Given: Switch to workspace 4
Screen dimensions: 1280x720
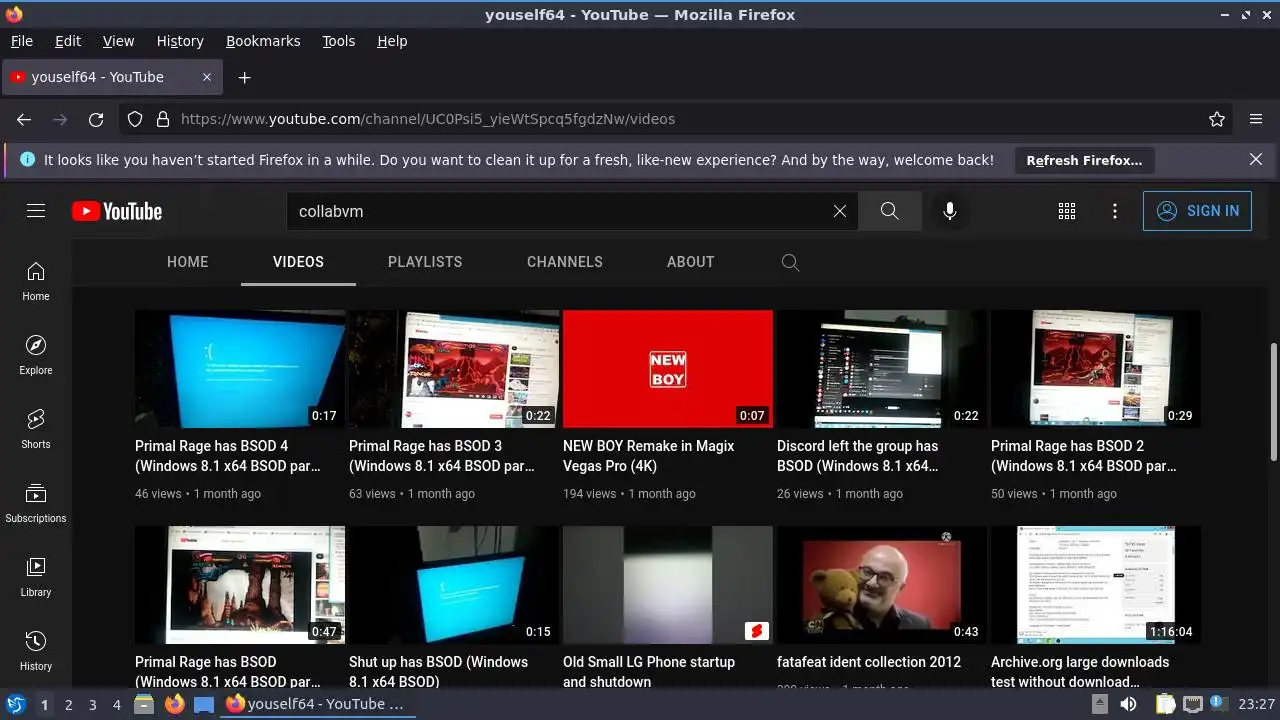Looking at the screenshot, I should pyautogui.click(x=117, y=704).
